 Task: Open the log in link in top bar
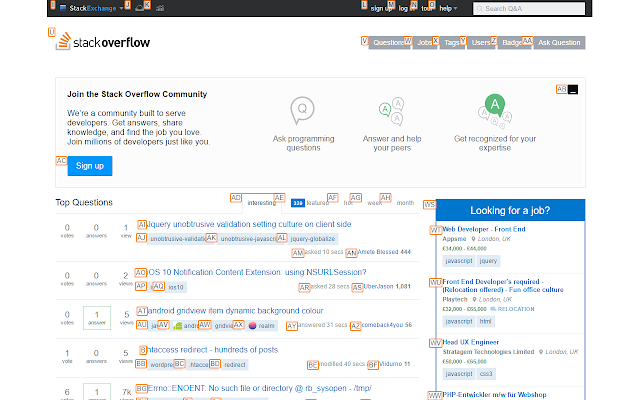point(406,9)
